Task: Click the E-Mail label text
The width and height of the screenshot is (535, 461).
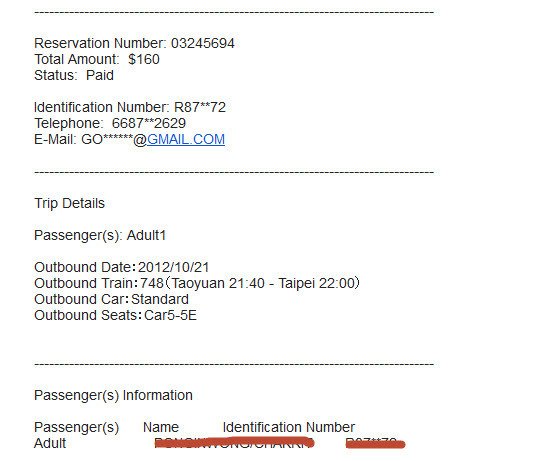Action: pyautogui.click(x=55, y=139)
